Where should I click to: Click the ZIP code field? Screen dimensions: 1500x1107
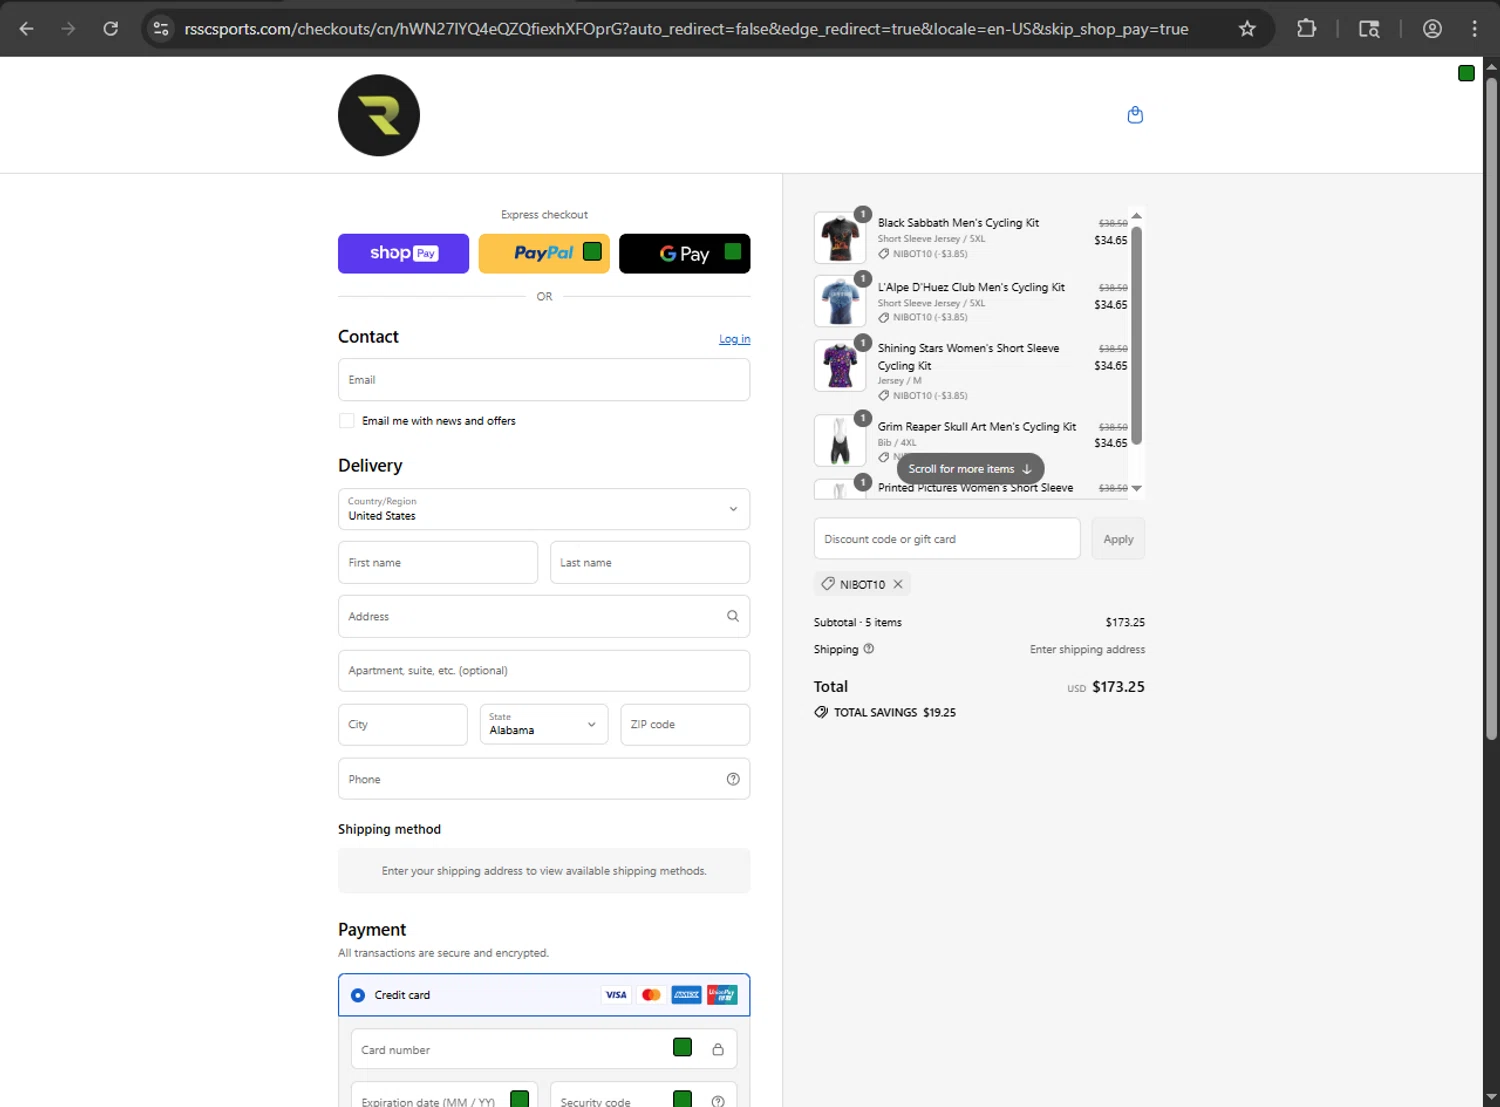pos(685,724)
